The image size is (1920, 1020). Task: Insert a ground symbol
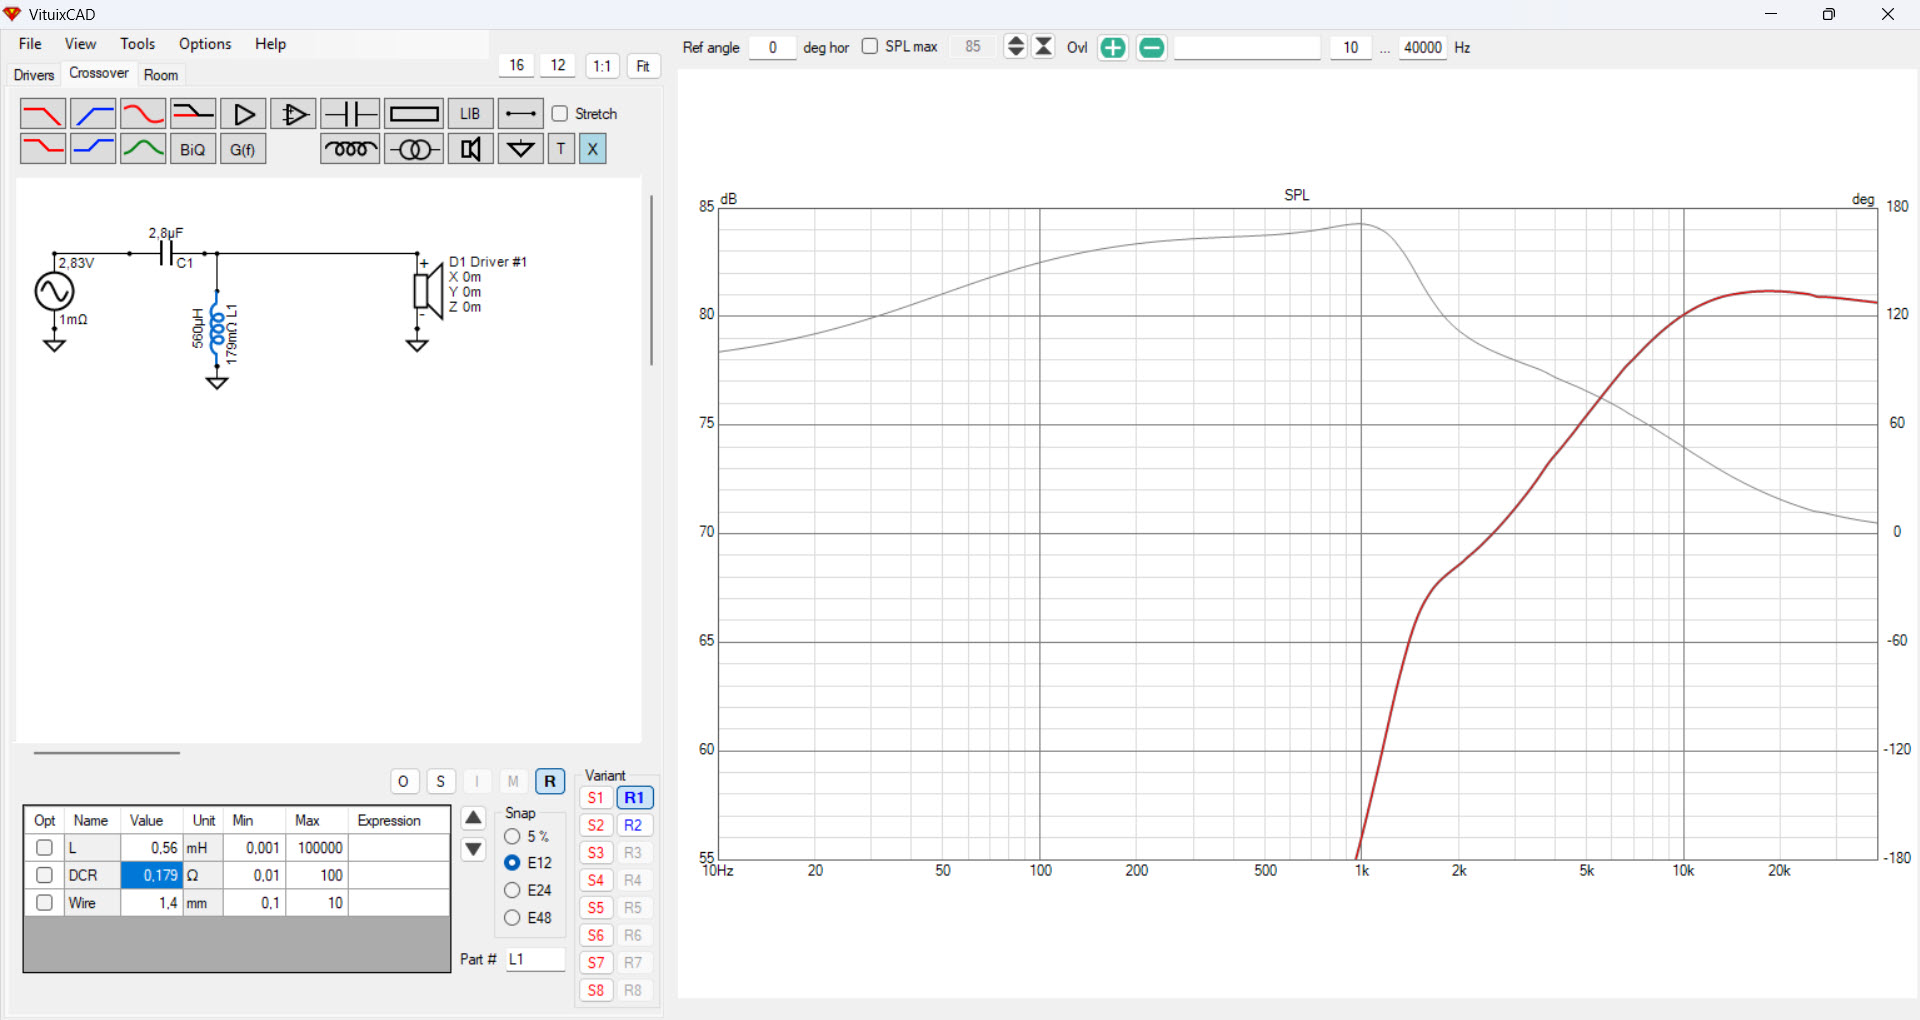[x=520, y=149]
